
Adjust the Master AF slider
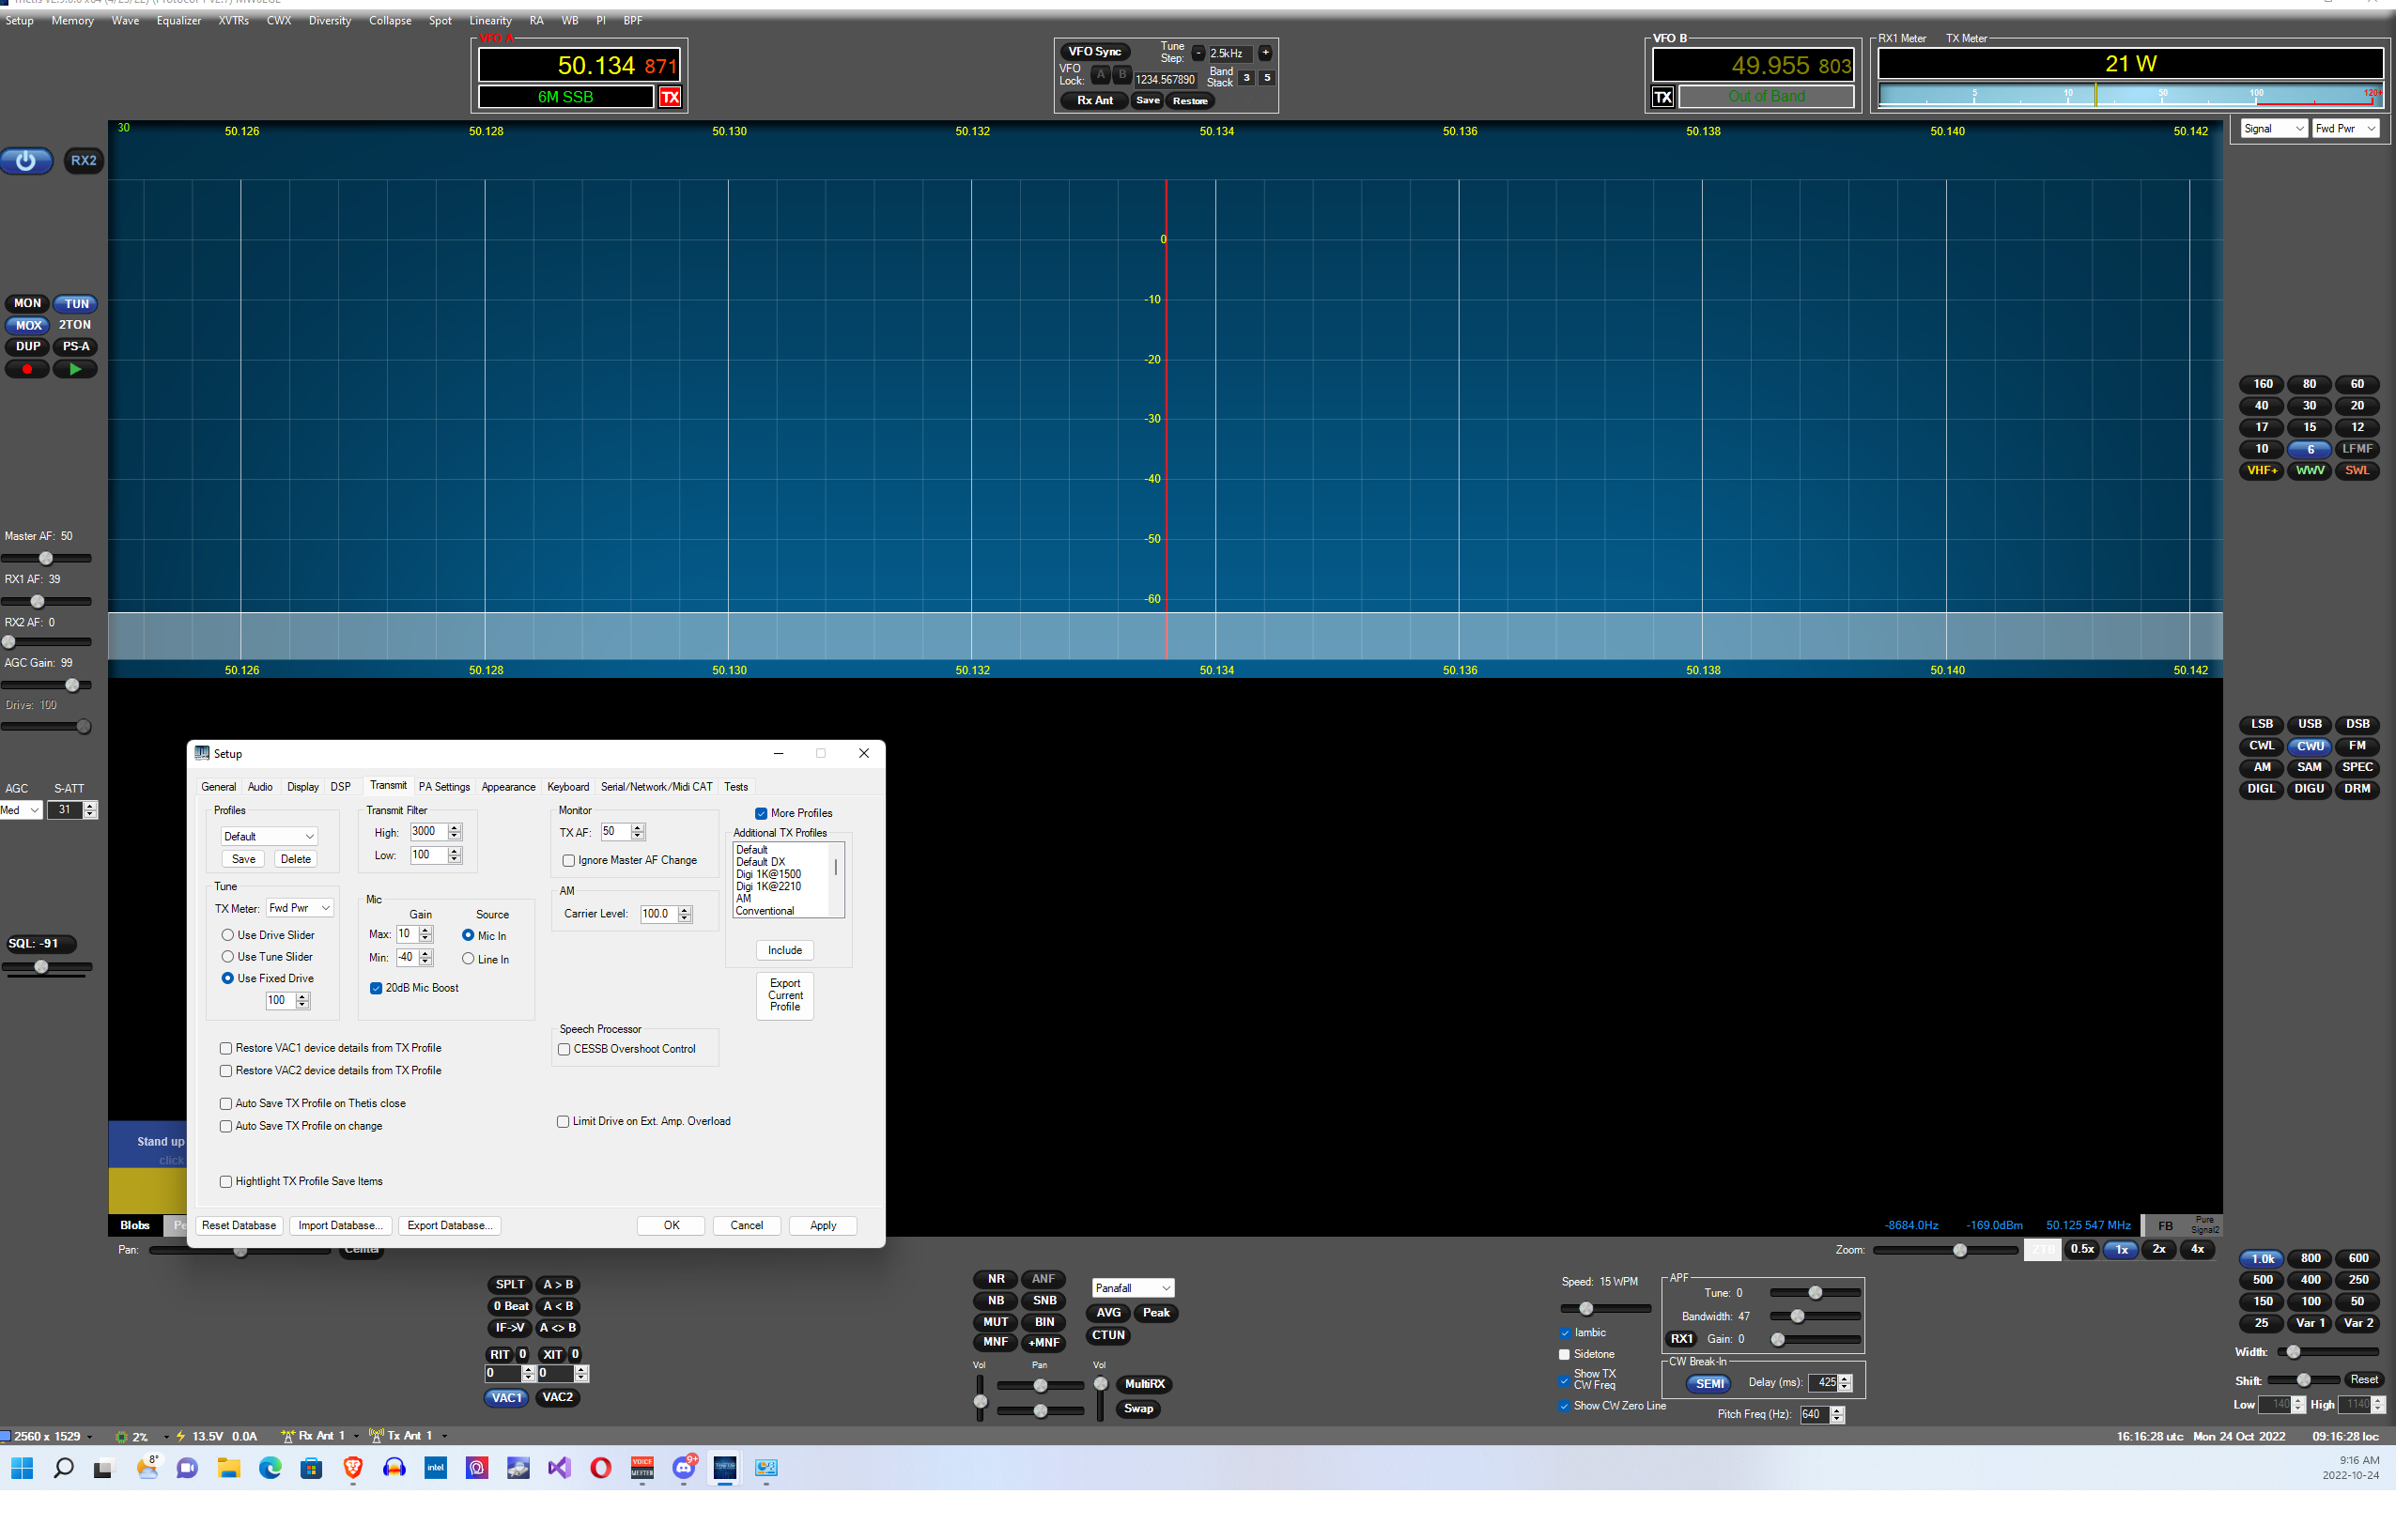(x=46, y=558)
